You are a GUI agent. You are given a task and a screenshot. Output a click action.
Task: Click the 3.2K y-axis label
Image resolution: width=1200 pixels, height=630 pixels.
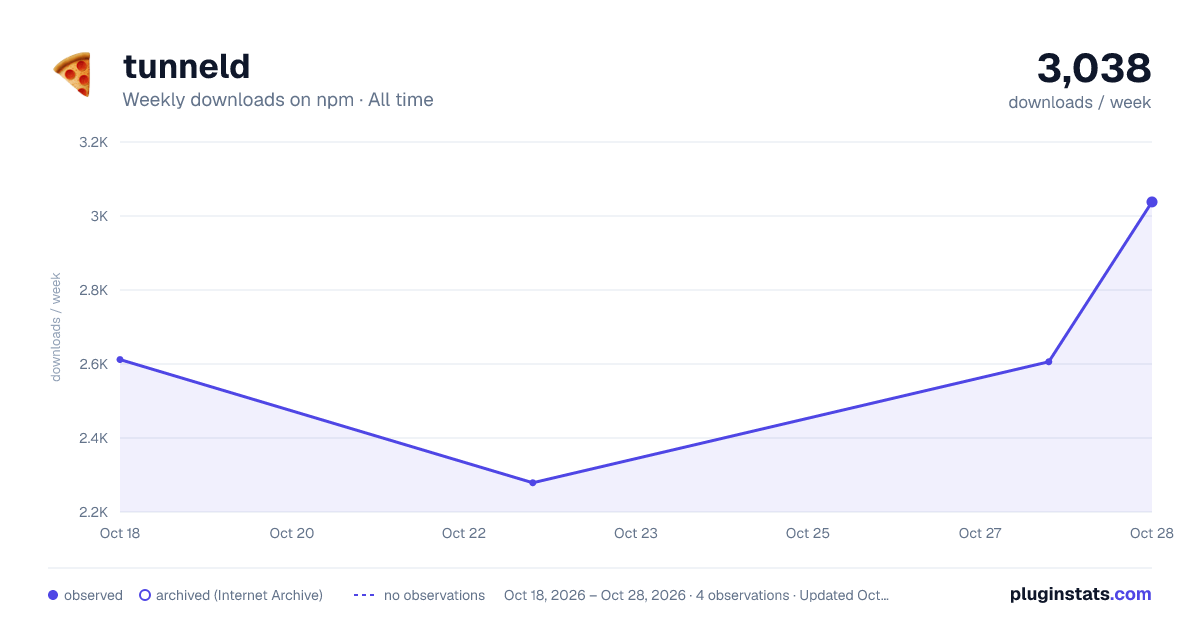[x=93, y=142]
